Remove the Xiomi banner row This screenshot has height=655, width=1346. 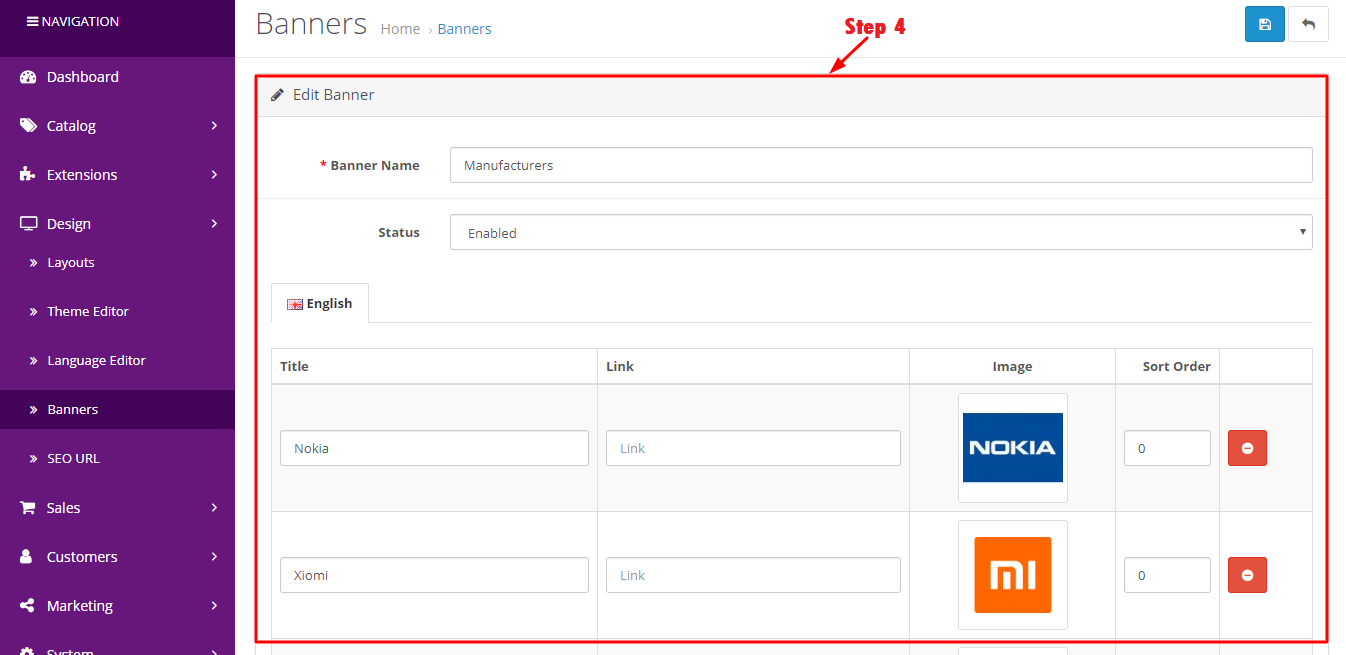tap(1247, 575)
